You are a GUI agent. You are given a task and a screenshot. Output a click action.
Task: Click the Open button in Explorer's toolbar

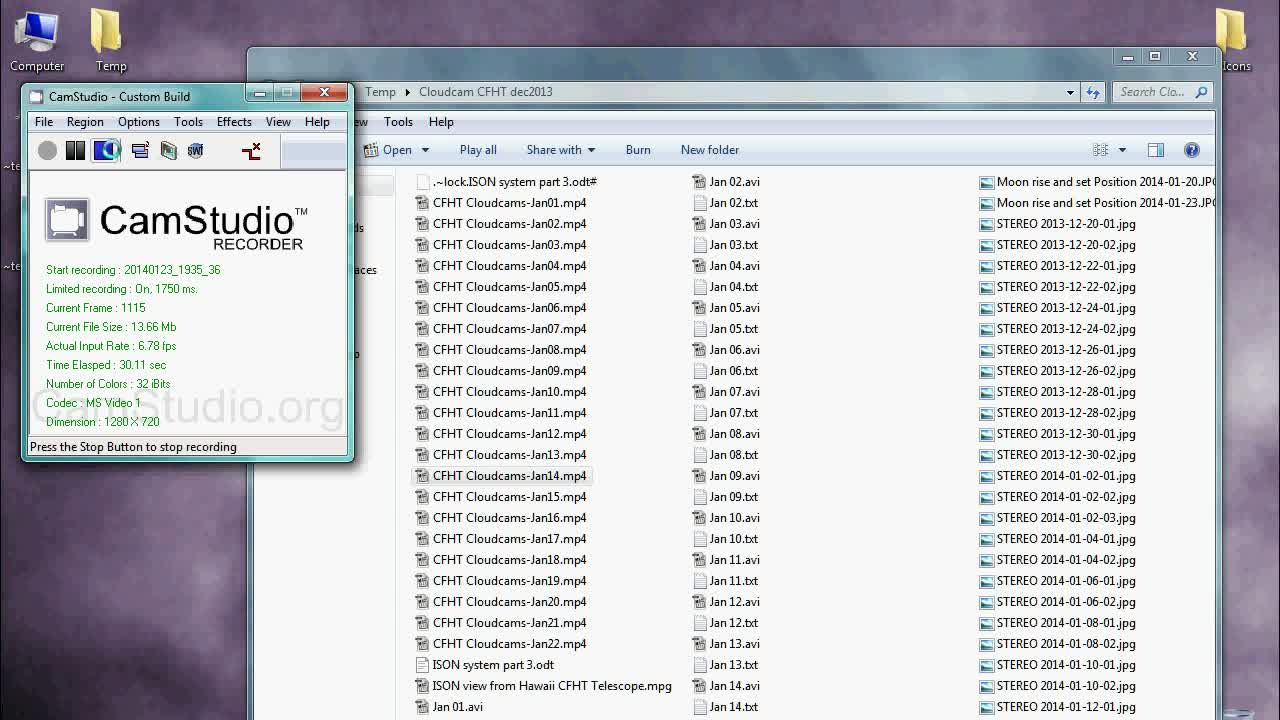pos(388,150)
